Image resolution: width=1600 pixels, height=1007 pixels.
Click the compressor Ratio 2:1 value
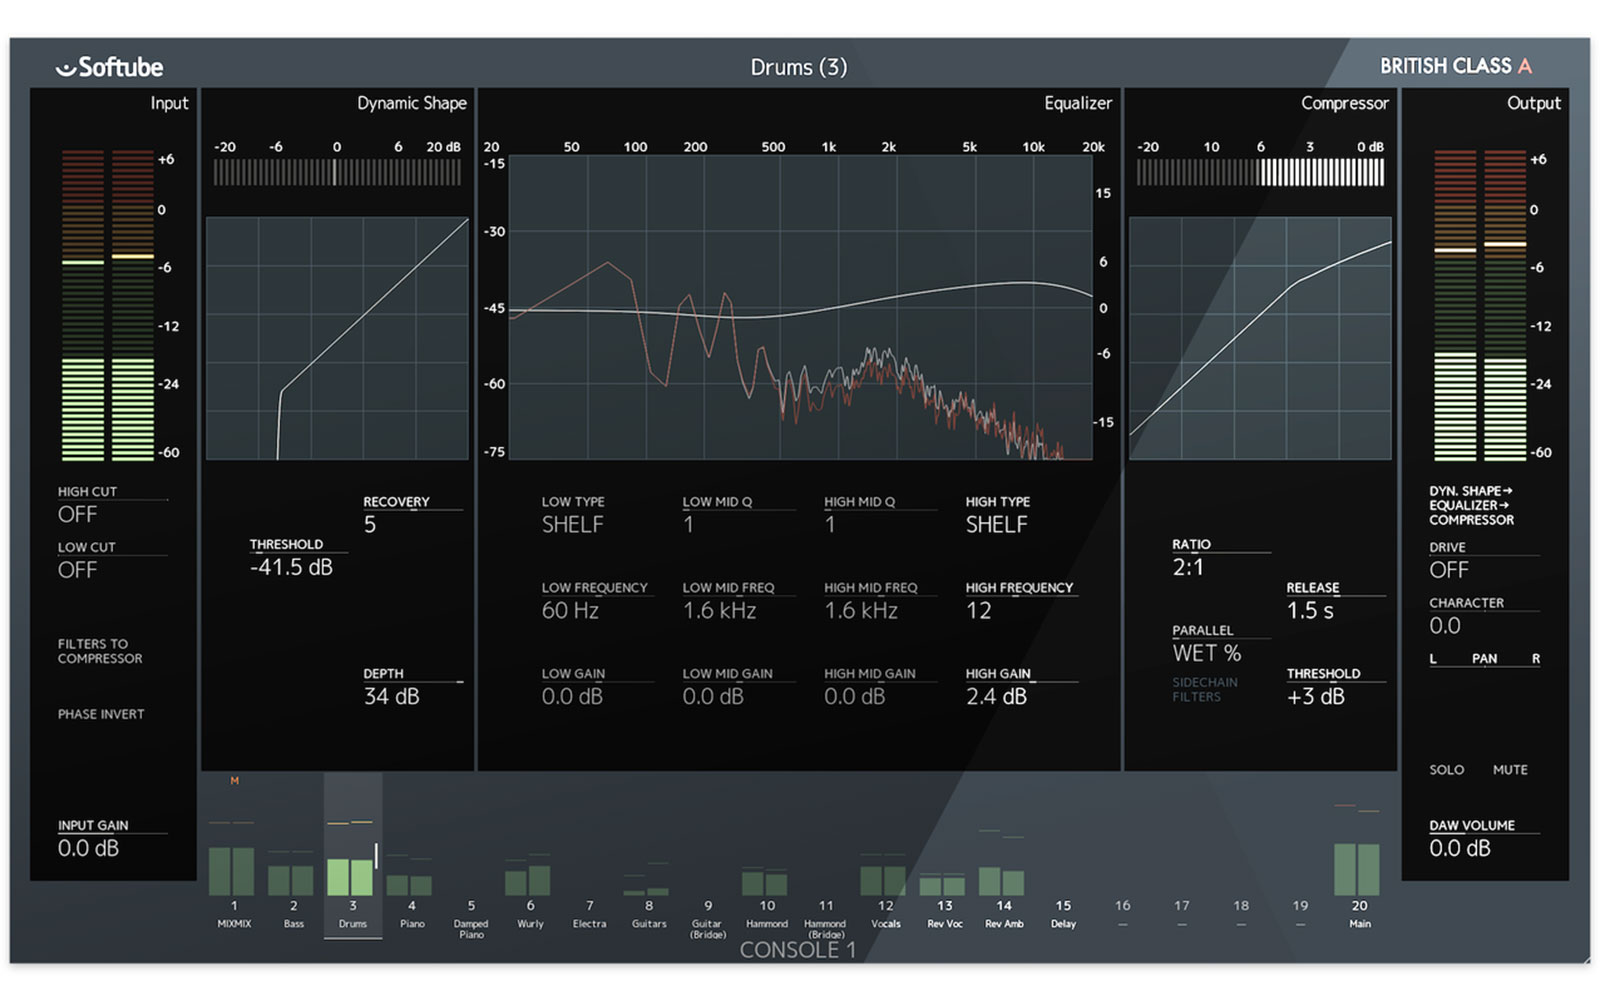(x=1188, y=567)
